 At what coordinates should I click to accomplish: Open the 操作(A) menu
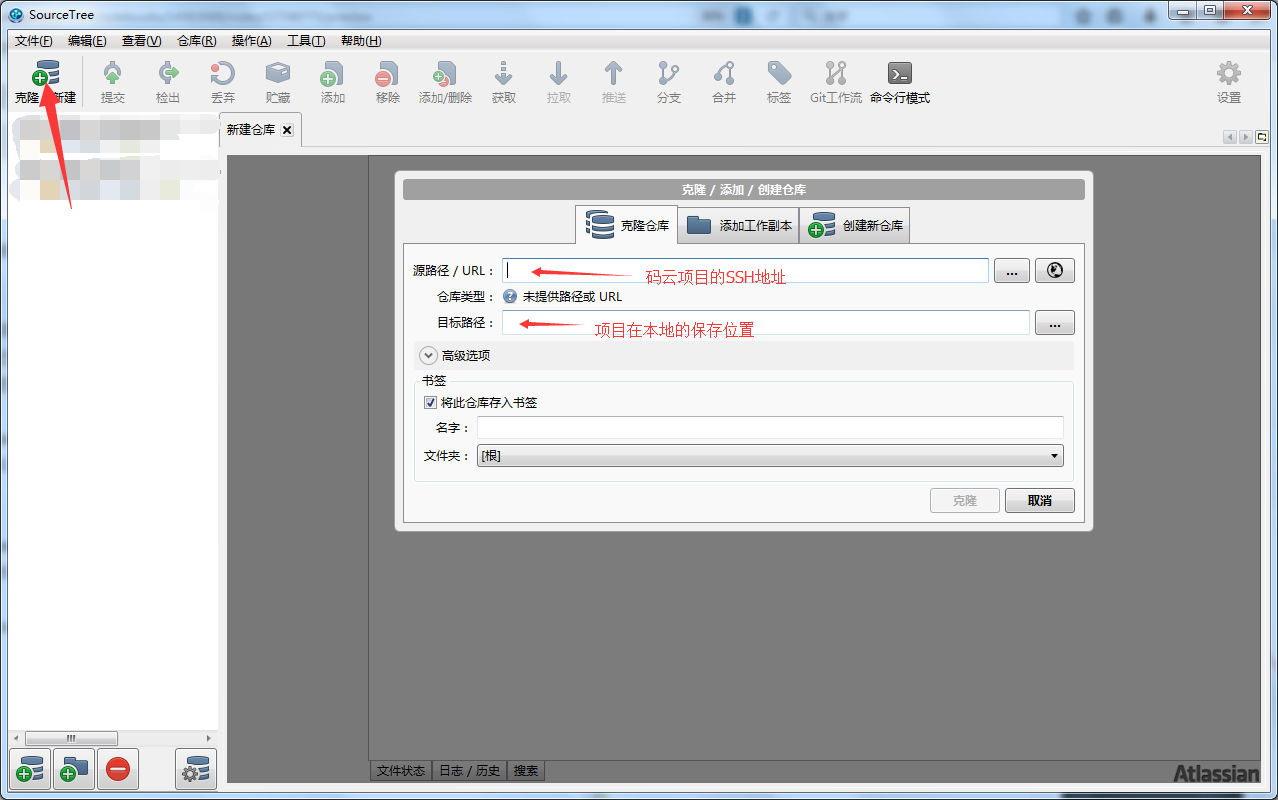click(251, 41)
